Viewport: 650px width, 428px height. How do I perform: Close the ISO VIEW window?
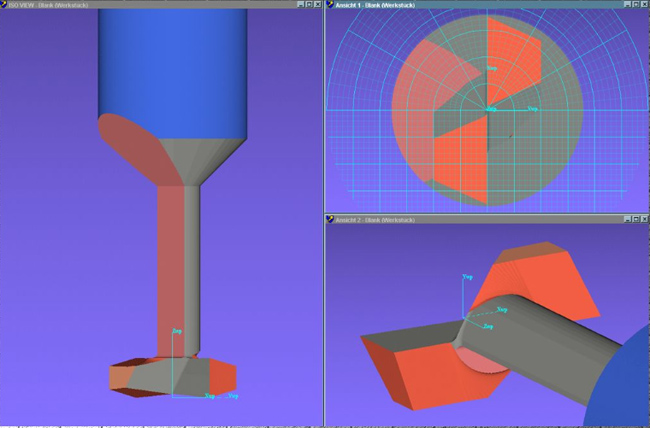[318, 5]
